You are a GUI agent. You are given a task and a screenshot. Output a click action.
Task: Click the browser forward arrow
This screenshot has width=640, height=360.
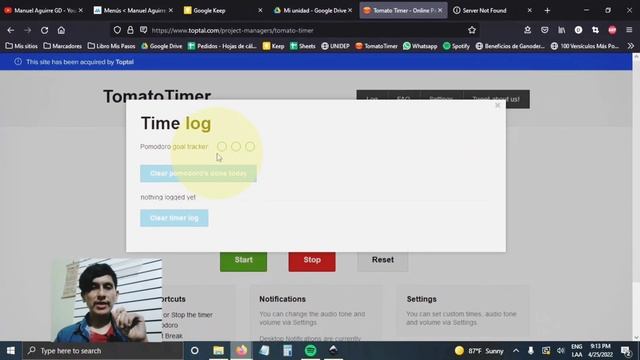[x=27, y=30]
